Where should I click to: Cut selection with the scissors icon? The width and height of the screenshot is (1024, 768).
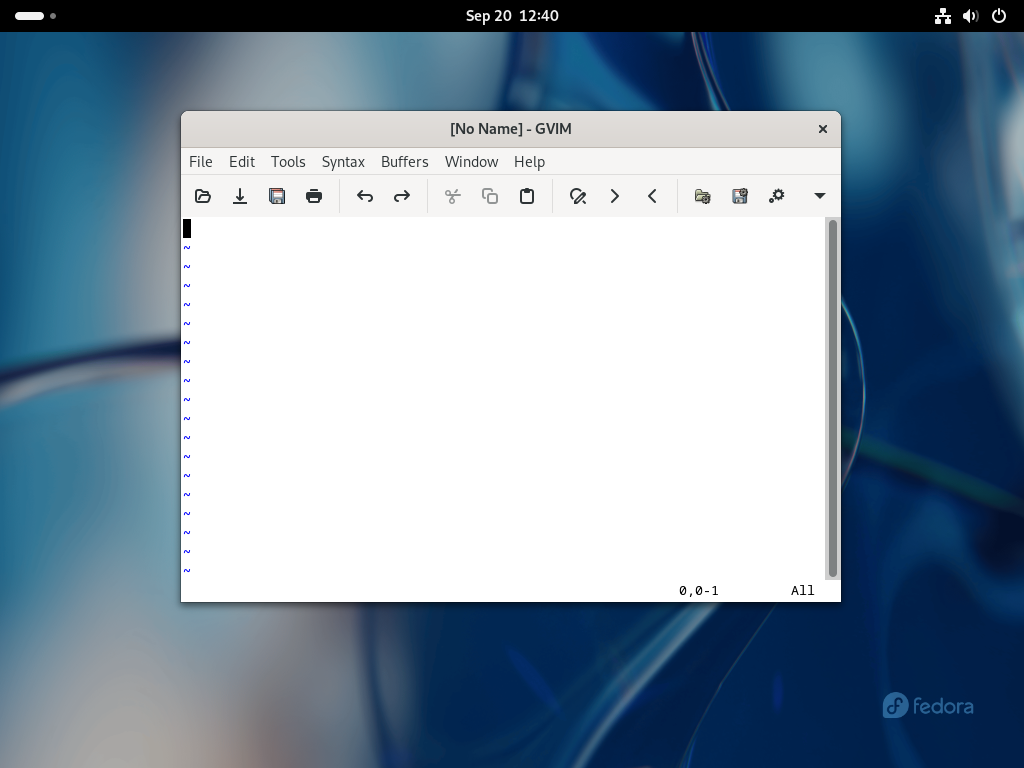click(453, 196)
